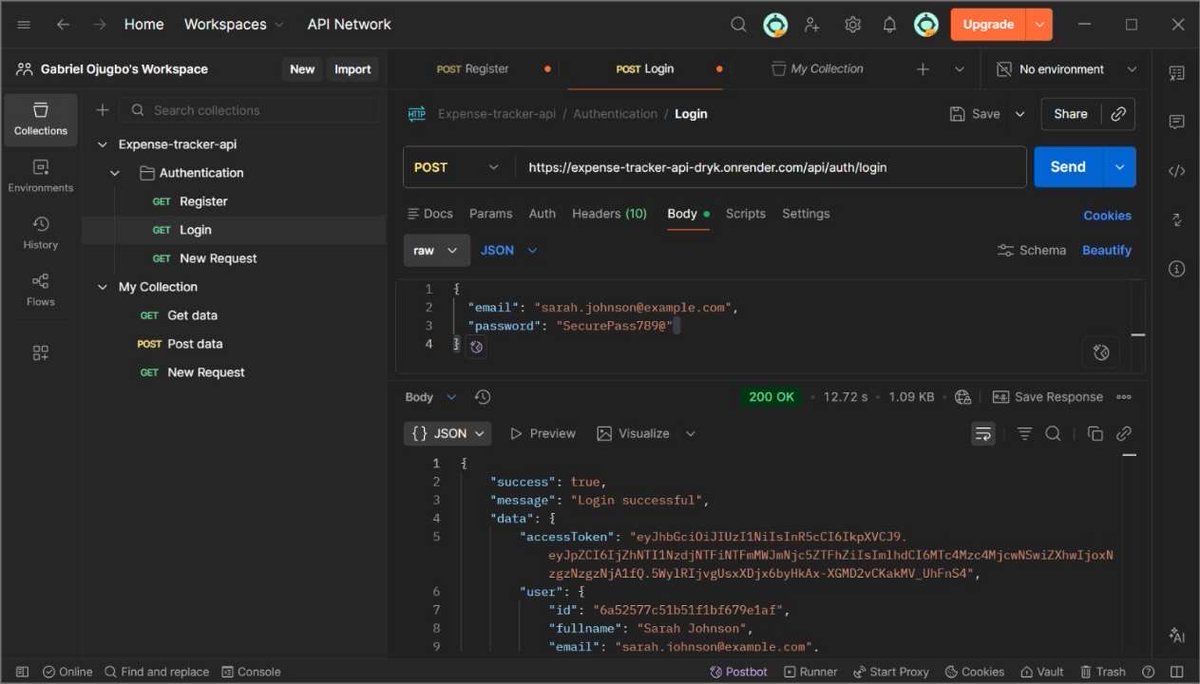Click the Import button
The height and width of the screenshot is (684, 1200).
pyautogui.click(x=352, y=69)
